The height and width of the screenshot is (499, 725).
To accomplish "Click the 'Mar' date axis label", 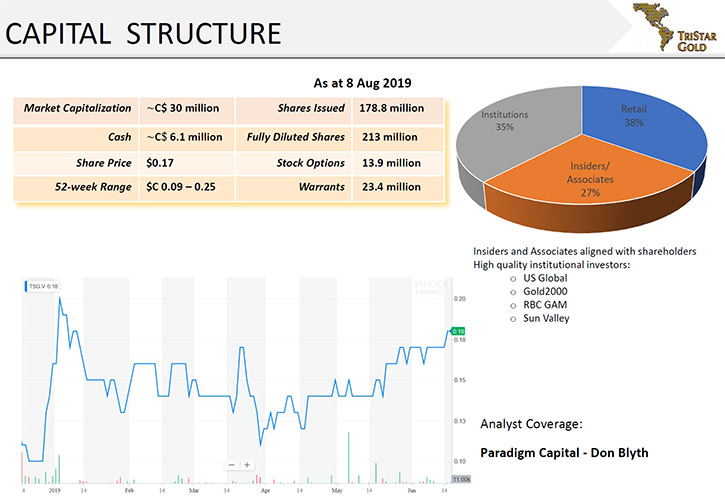I will click(x=194, y=490).
